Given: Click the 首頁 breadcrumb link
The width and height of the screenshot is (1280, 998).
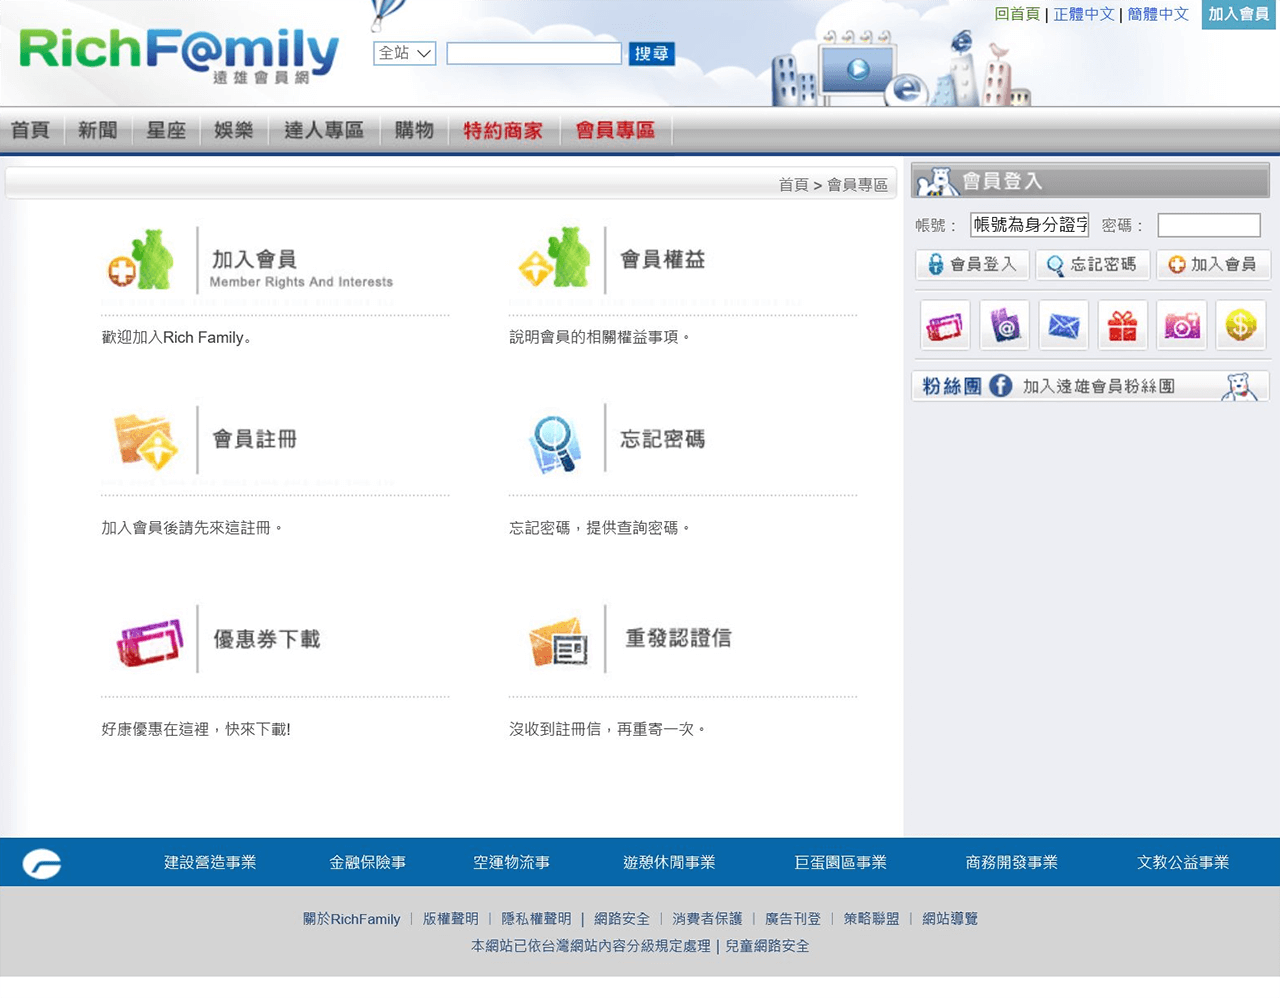Looking at the screenshot, I should (x=793, y=185).
